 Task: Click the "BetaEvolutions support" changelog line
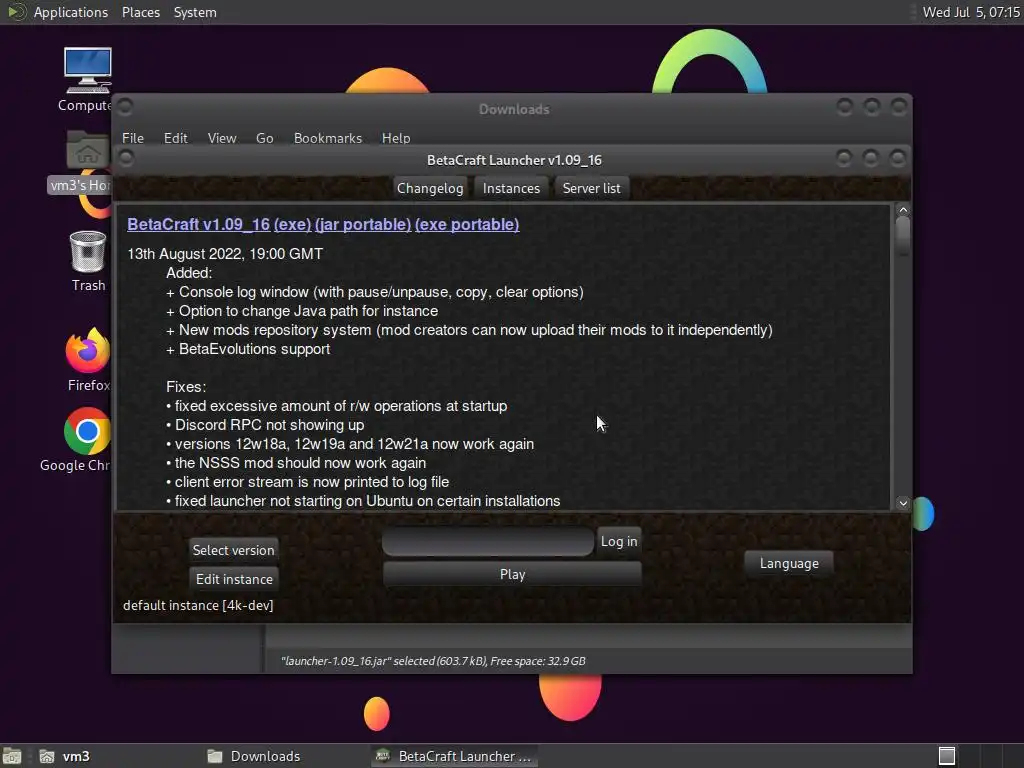pos(248,349)
